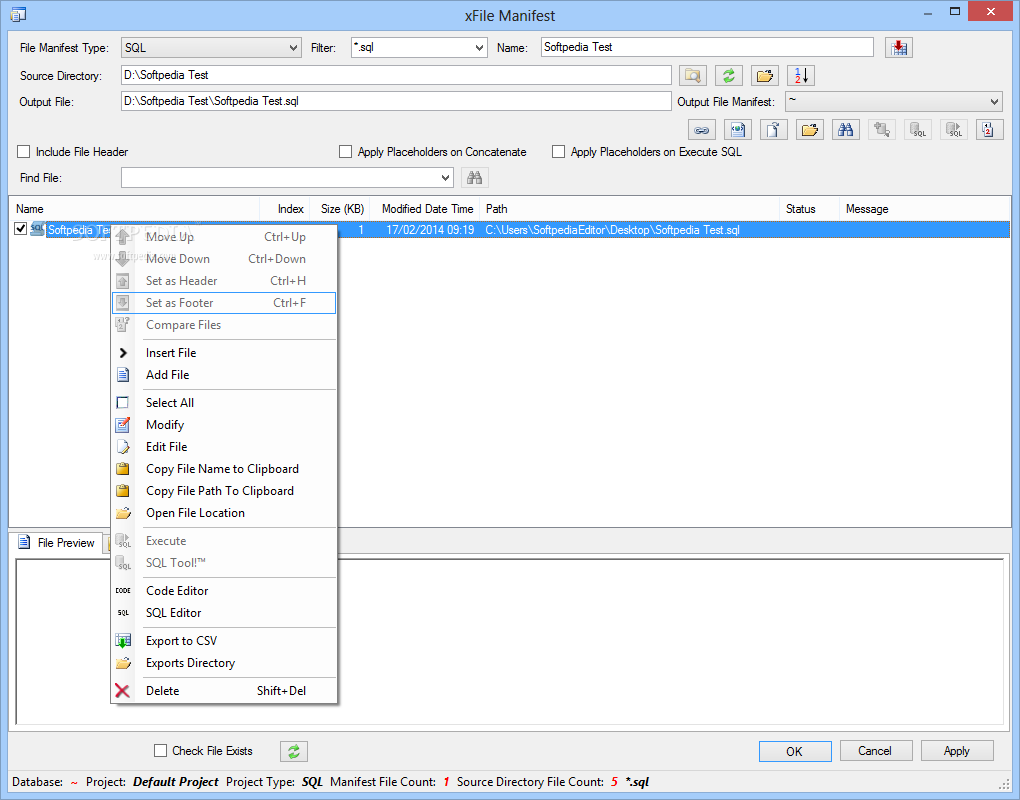Choose SQL Tool! in context menu
This screenshot has width=1020, height=800.
point(224,563)
